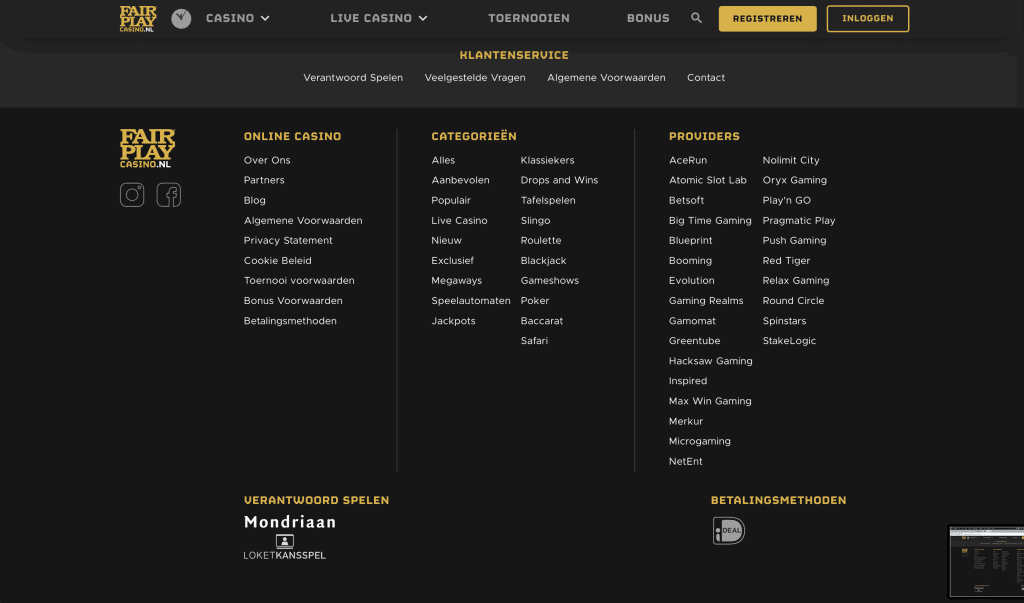Click the Registreren button
This screenshot has height=603, width=1024.
click(x=767, y=19)
